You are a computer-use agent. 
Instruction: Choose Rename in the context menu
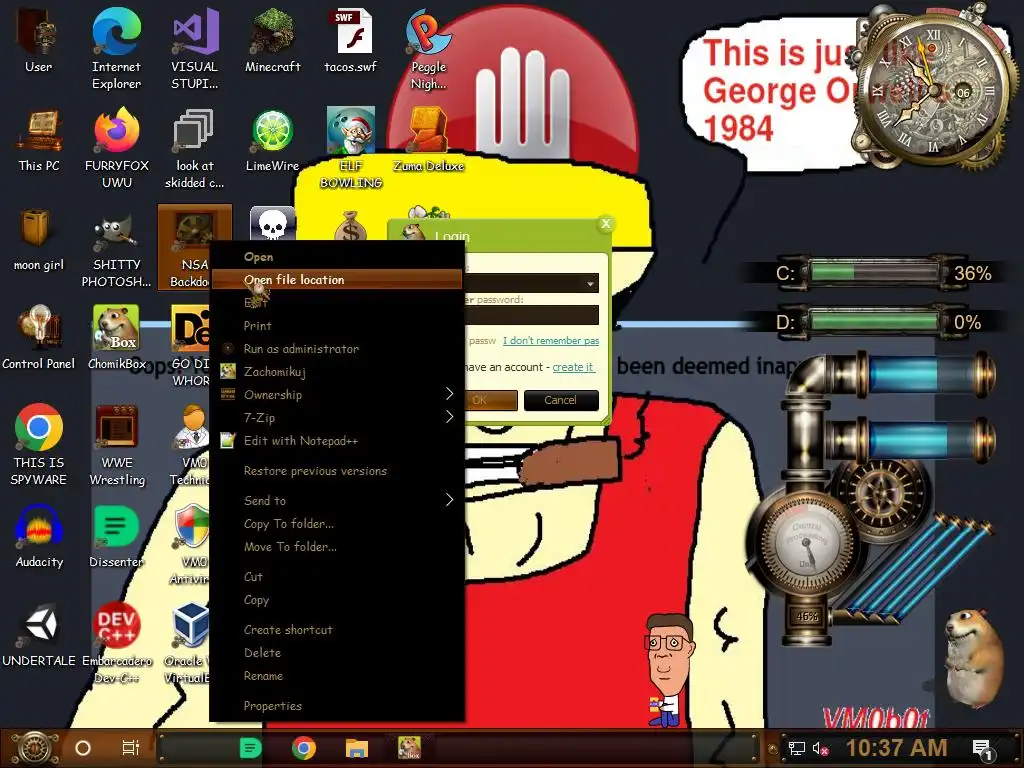click(x=337, y=675)
